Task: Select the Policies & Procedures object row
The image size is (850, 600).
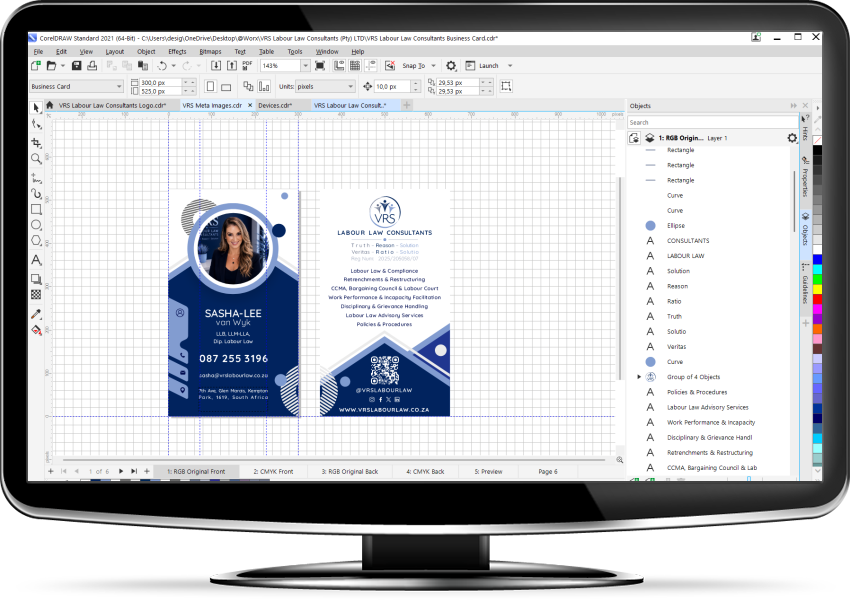Action: pyautogui.click(x=710, y=392)
